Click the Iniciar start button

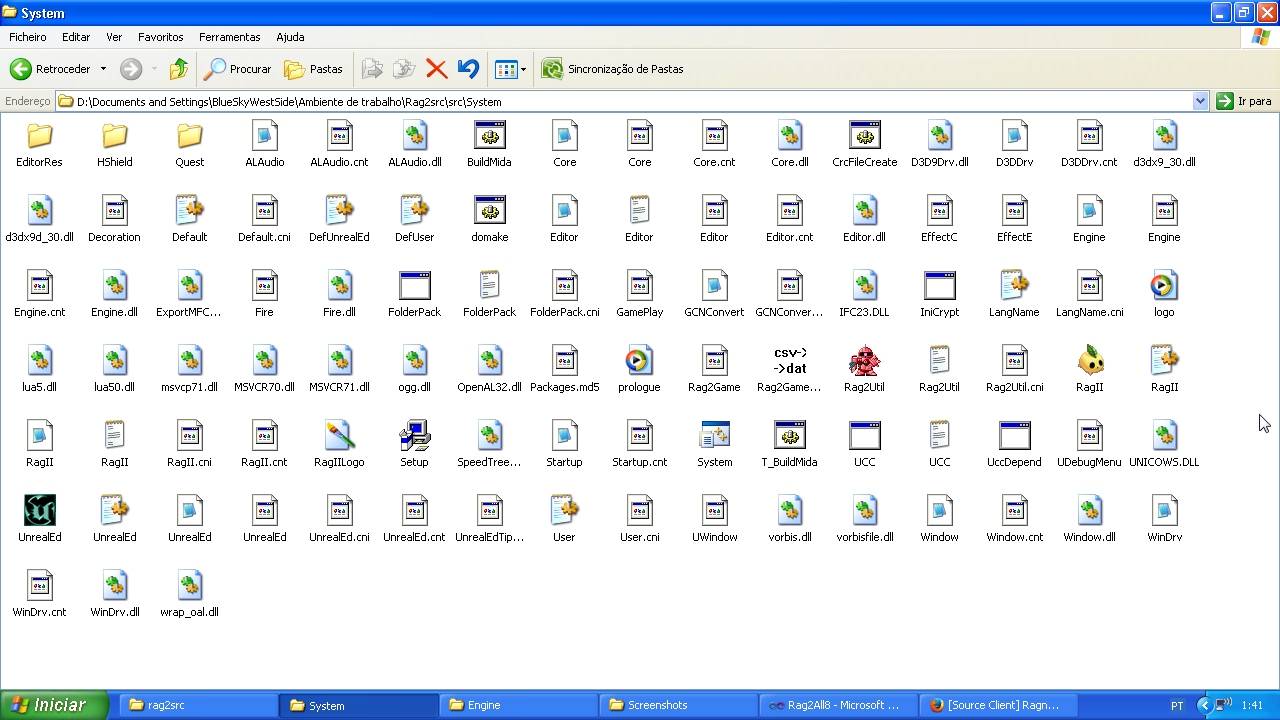click(x=53, y=705)
